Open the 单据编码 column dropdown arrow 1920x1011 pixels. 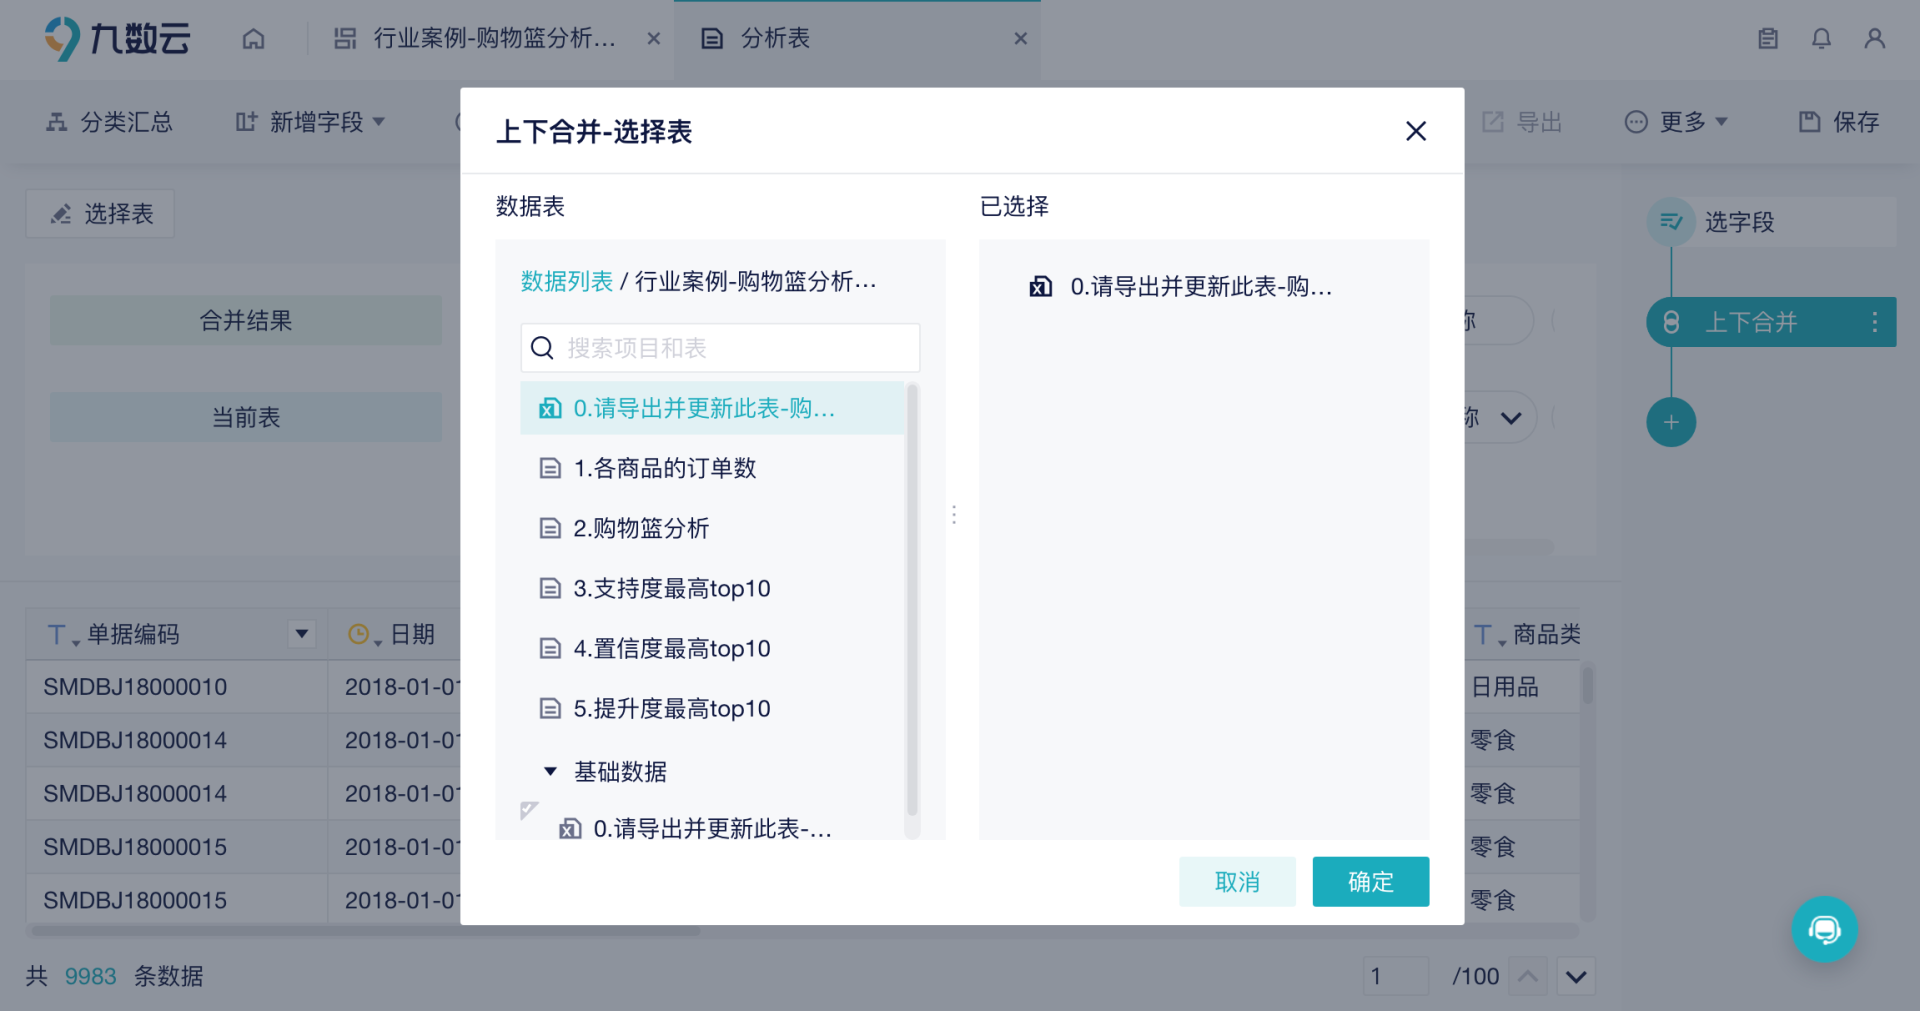(301, 634)
